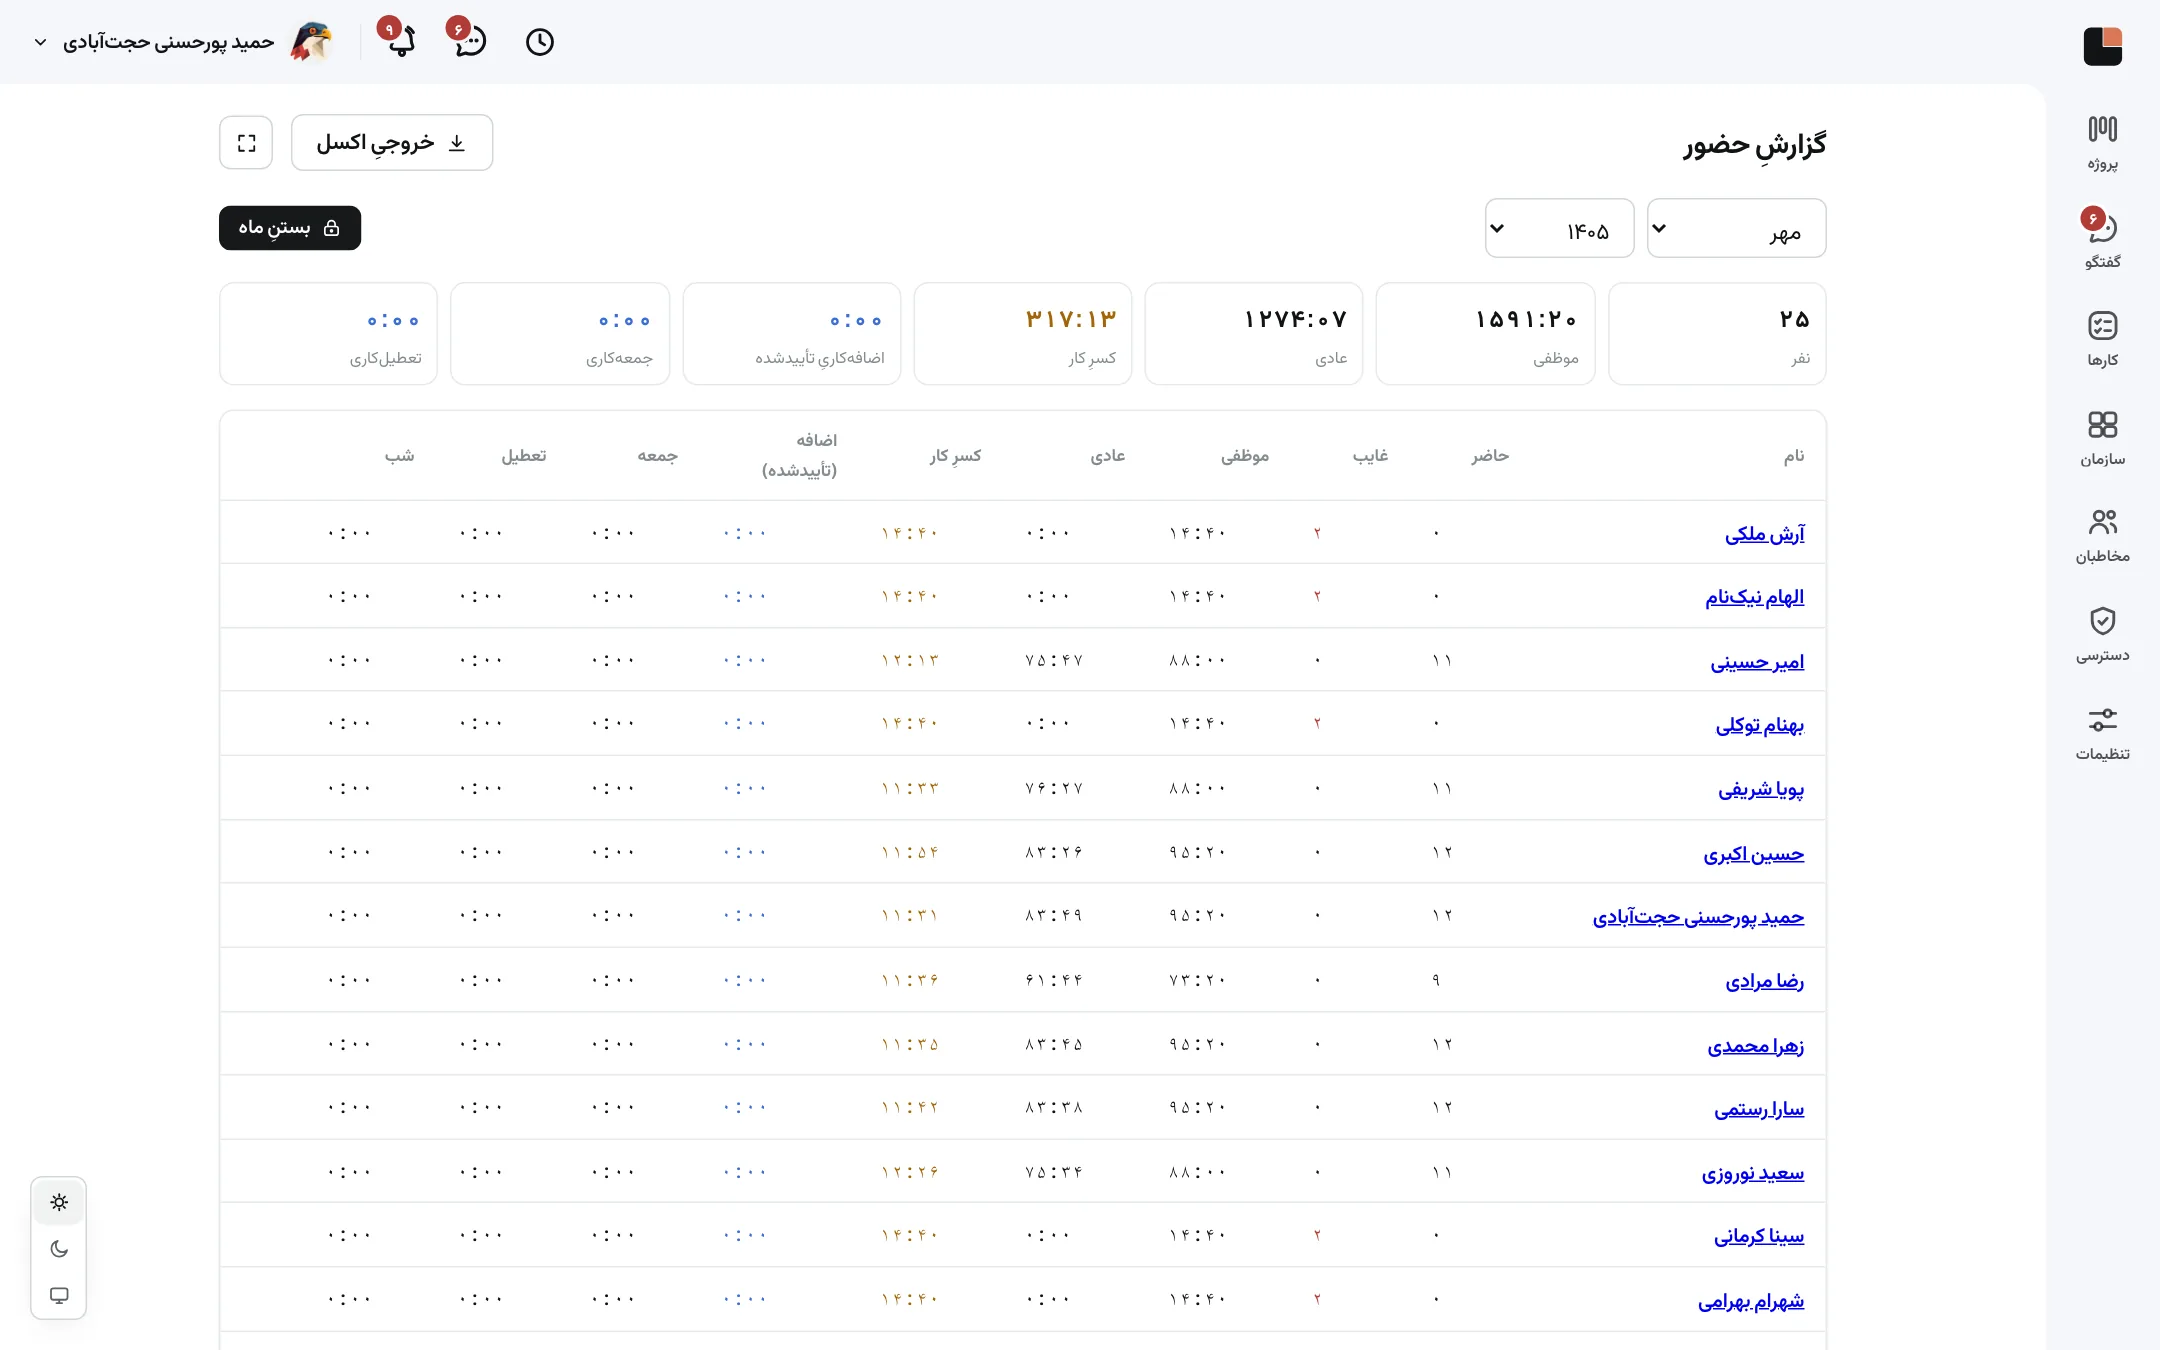2160x1350 pixels.
Task: Open زهرا محمدی attendance link
Action: click(1755, 1046)
